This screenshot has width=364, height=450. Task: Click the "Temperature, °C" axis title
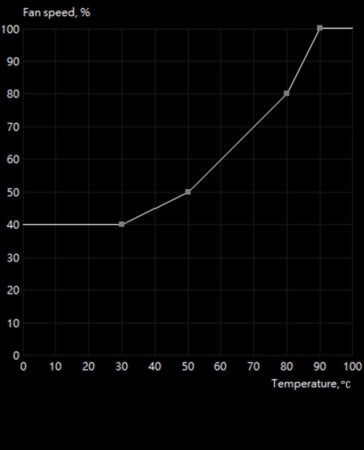click(311, 384)
